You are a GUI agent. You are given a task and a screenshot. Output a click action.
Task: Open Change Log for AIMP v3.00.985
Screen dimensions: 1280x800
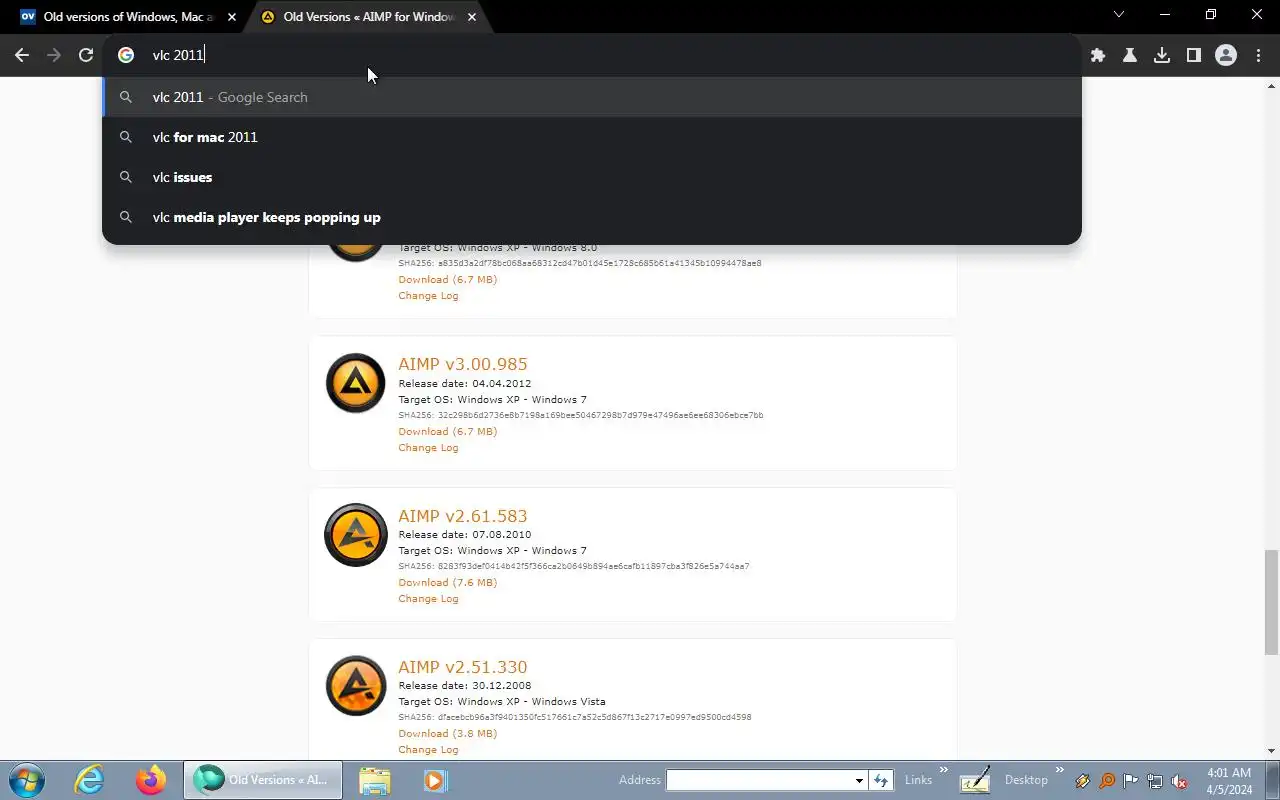pyautogui.click(x=428, y=447)
